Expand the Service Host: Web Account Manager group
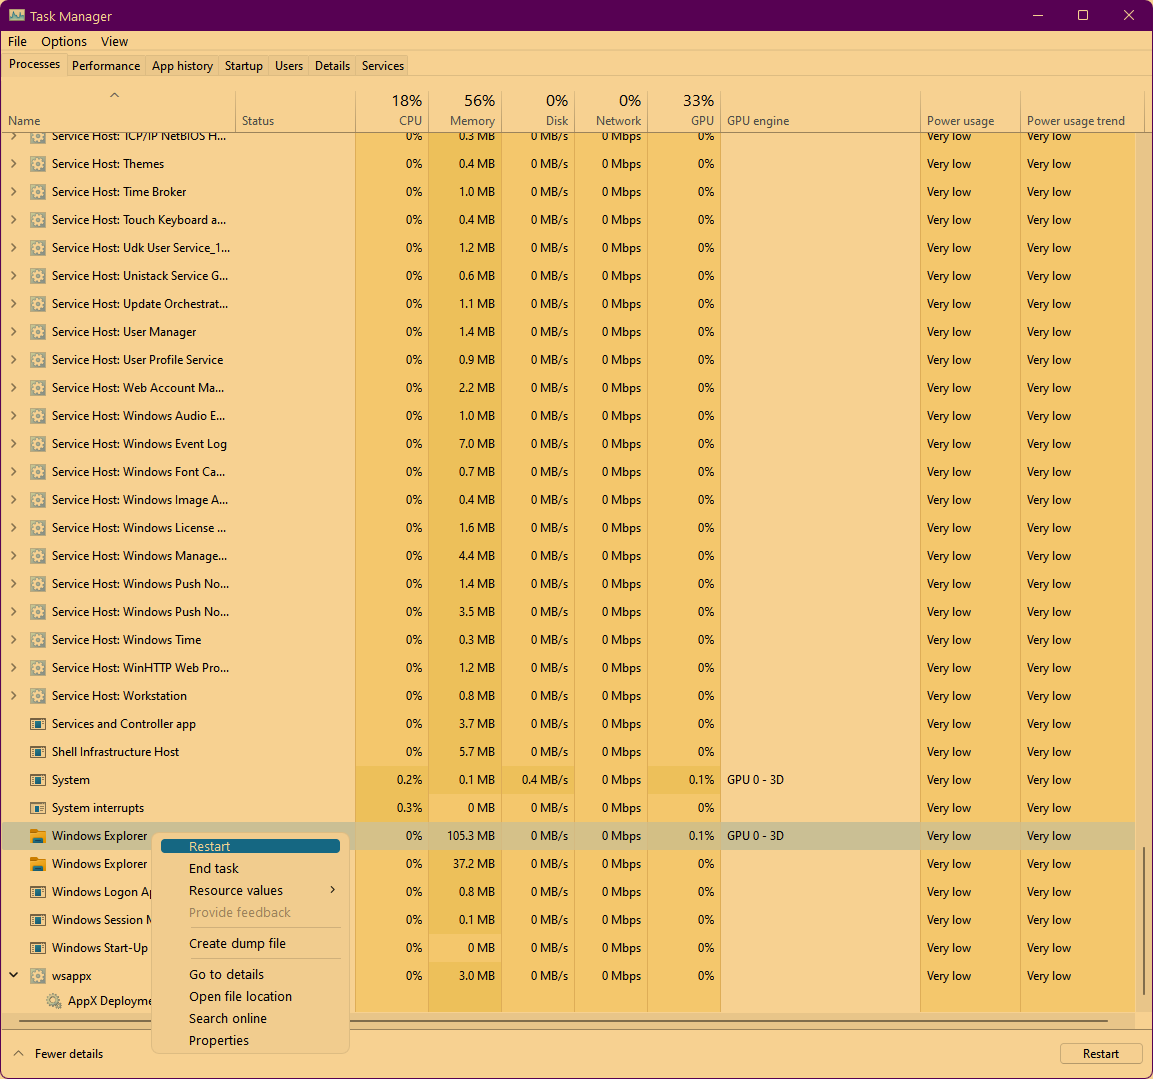Image resolution: width=1153 pixels, height=1079 pixels. [13, 388]
